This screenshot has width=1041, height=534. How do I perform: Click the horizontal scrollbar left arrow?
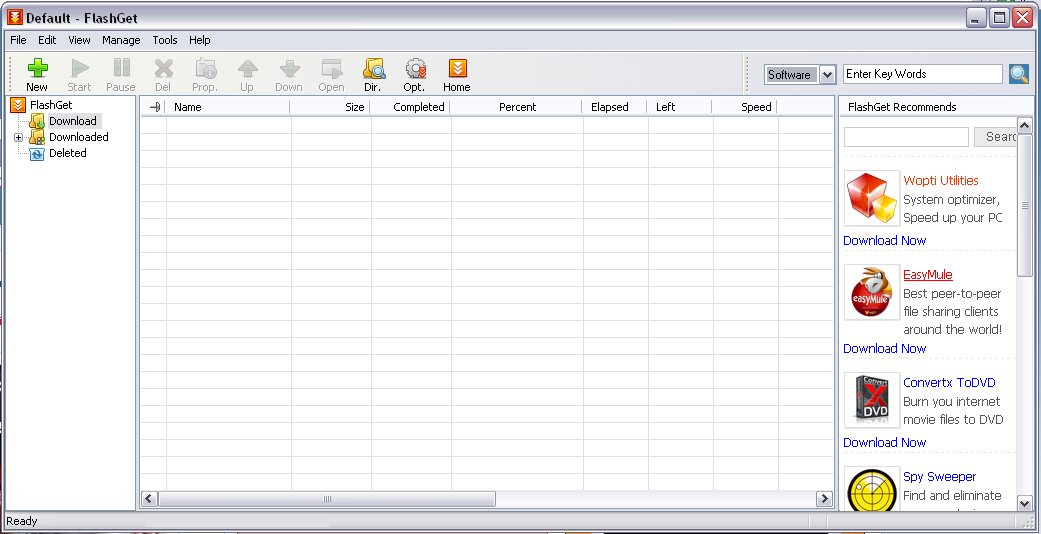tap(149, 498)
